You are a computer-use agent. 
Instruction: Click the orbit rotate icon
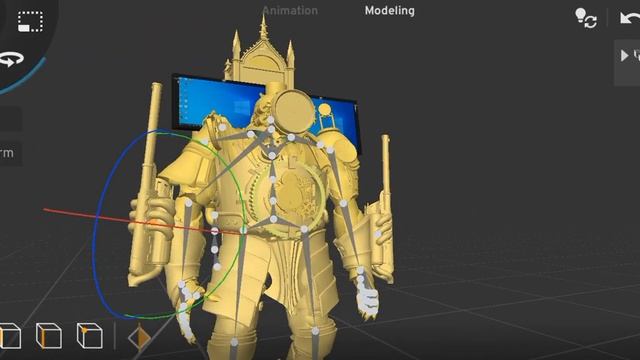[11, 60]
